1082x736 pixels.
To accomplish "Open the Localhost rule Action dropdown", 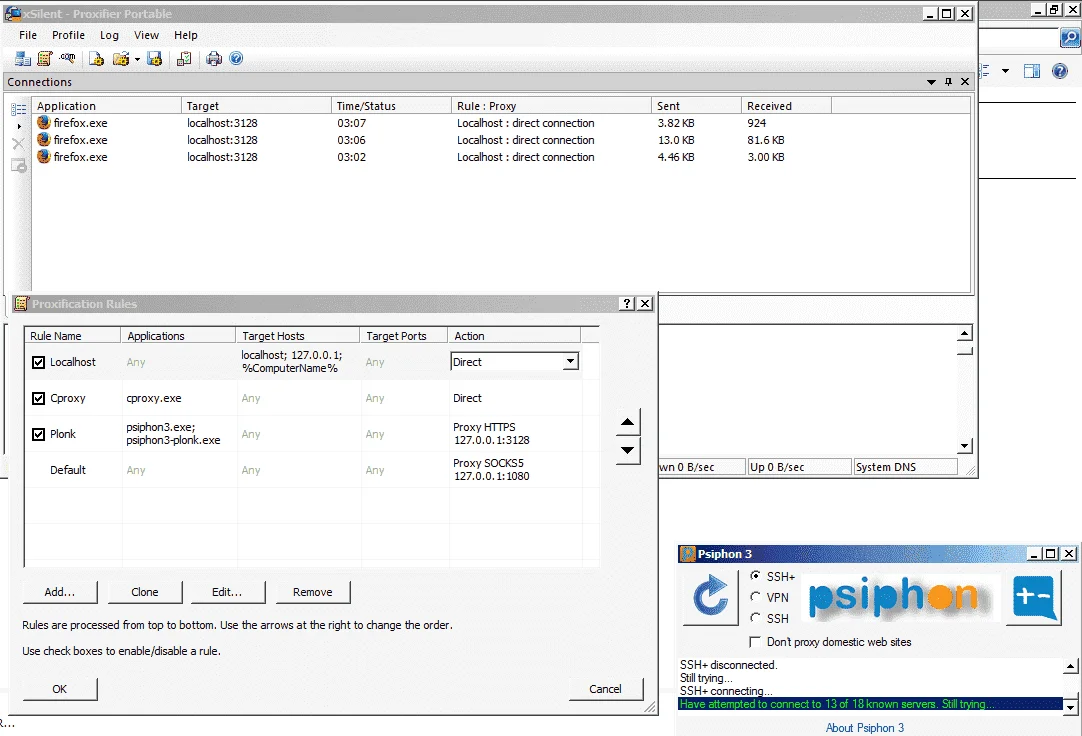I will click(x=570, y=361).
